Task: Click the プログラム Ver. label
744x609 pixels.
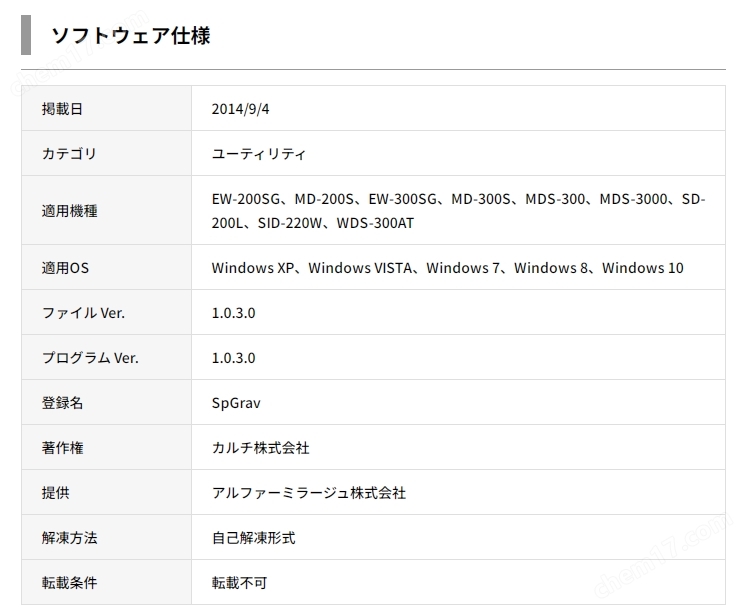Action: coord(90,357)
